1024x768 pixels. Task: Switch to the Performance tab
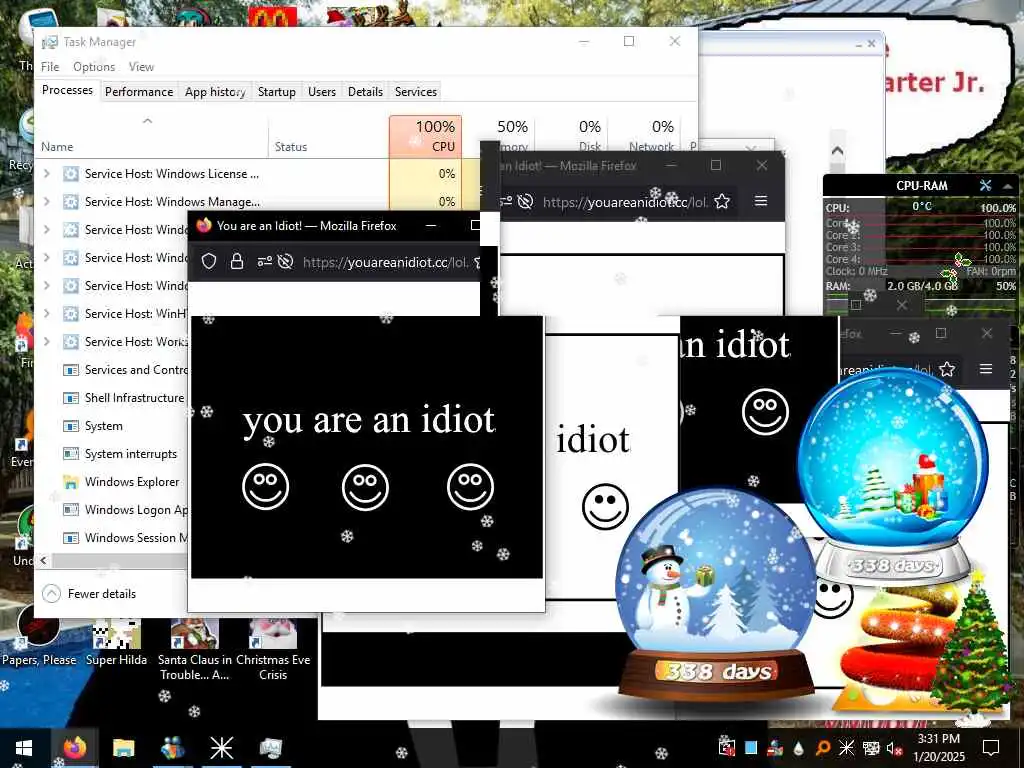pyautogui.click(x=139, y=91)
